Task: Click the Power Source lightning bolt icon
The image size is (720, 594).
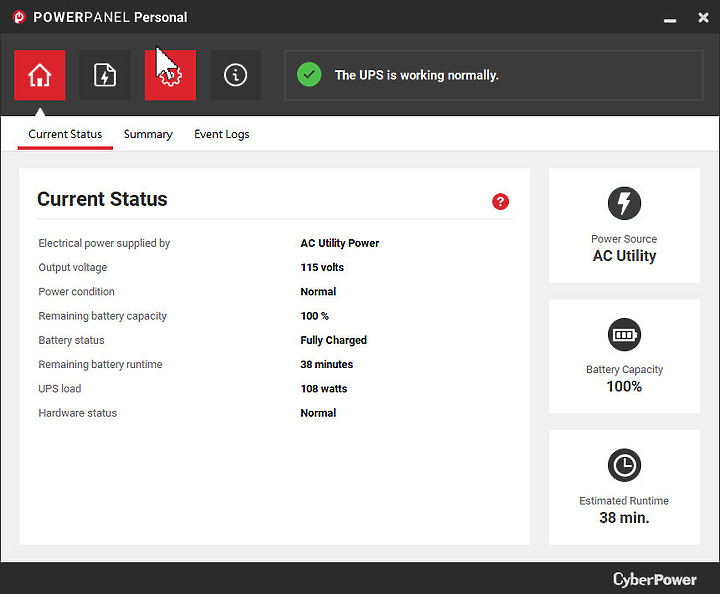Action: pos(624,203)
